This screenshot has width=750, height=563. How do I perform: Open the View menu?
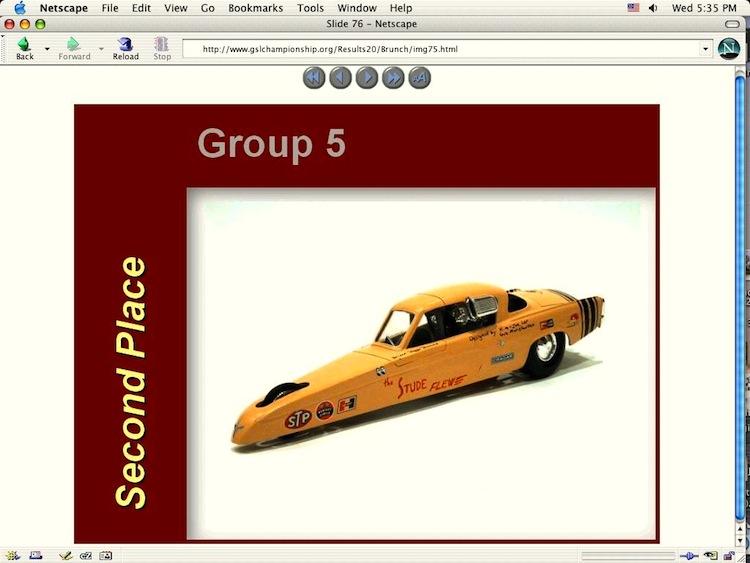[176, 8]
